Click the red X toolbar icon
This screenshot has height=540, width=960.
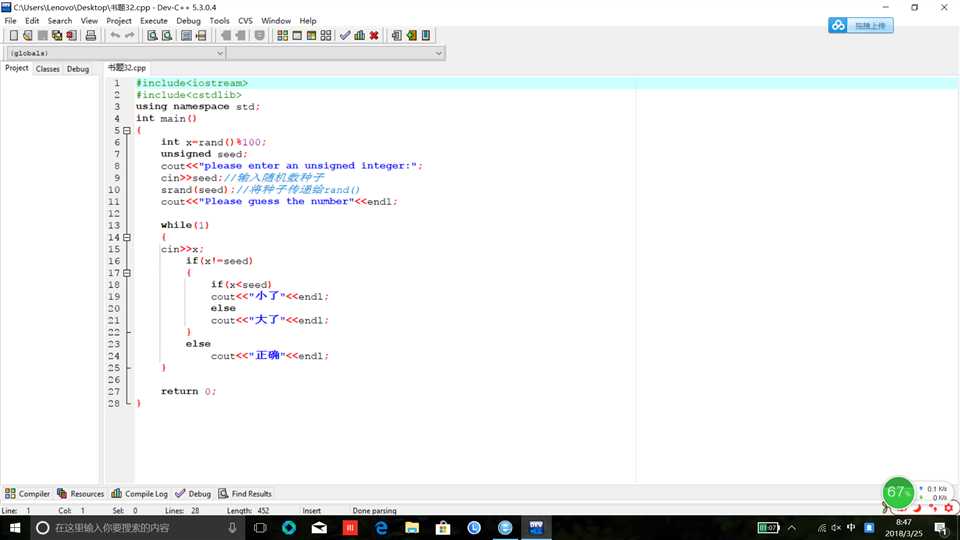click(373, 36)
